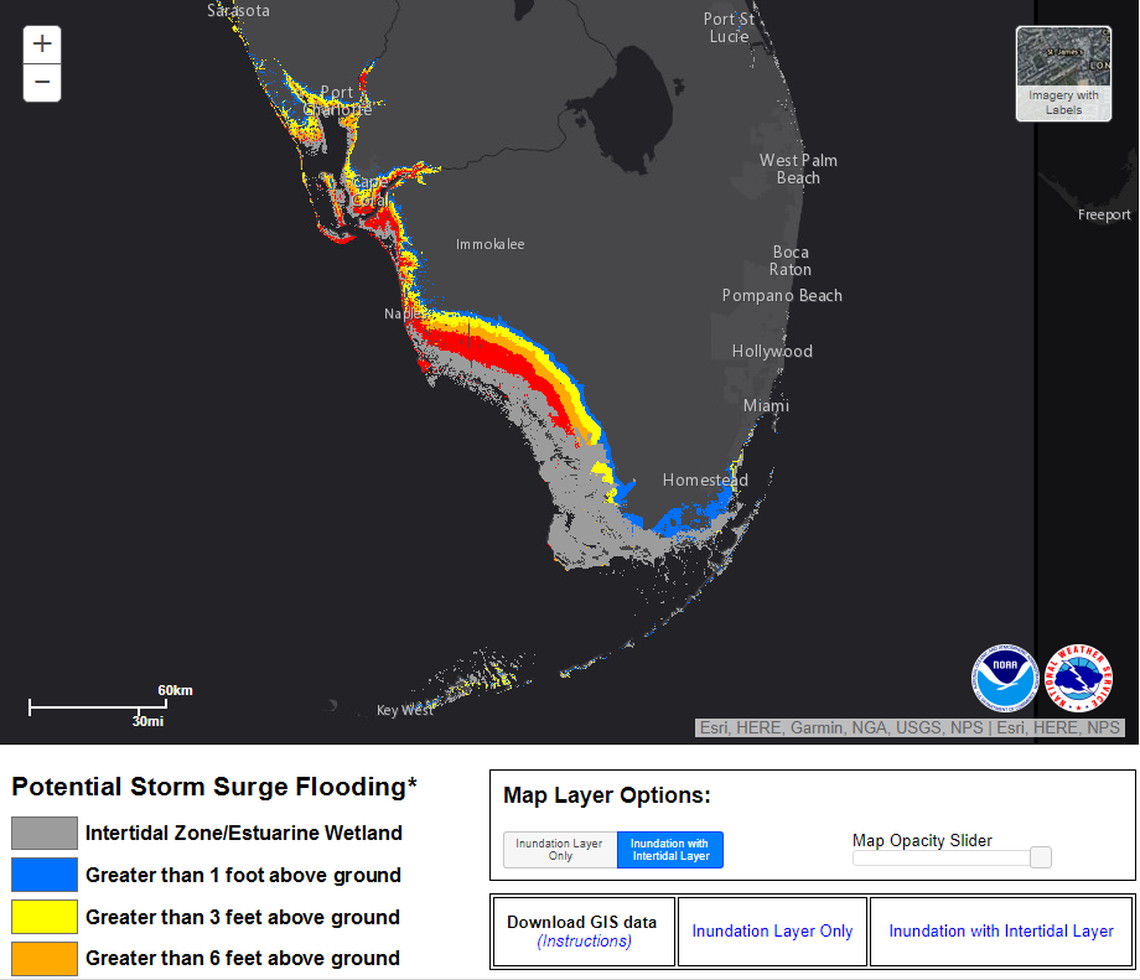Select Inundation with Intertidal Layer toggle
Screen dimensions: 1140x980
tap(670, 850)
